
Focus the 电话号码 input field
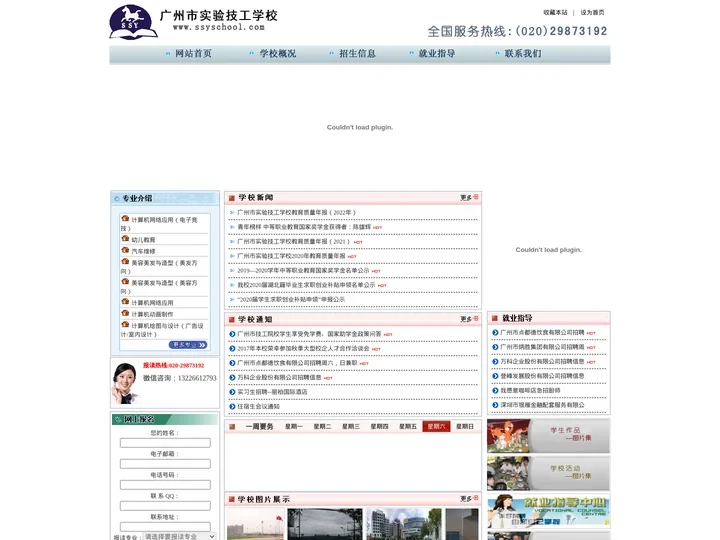(x=165, y=485)
